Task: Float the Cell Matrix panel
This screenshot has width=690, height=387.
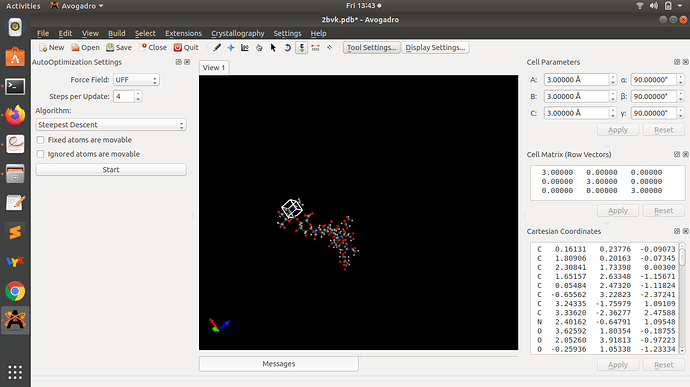Action: pos(677,155)
